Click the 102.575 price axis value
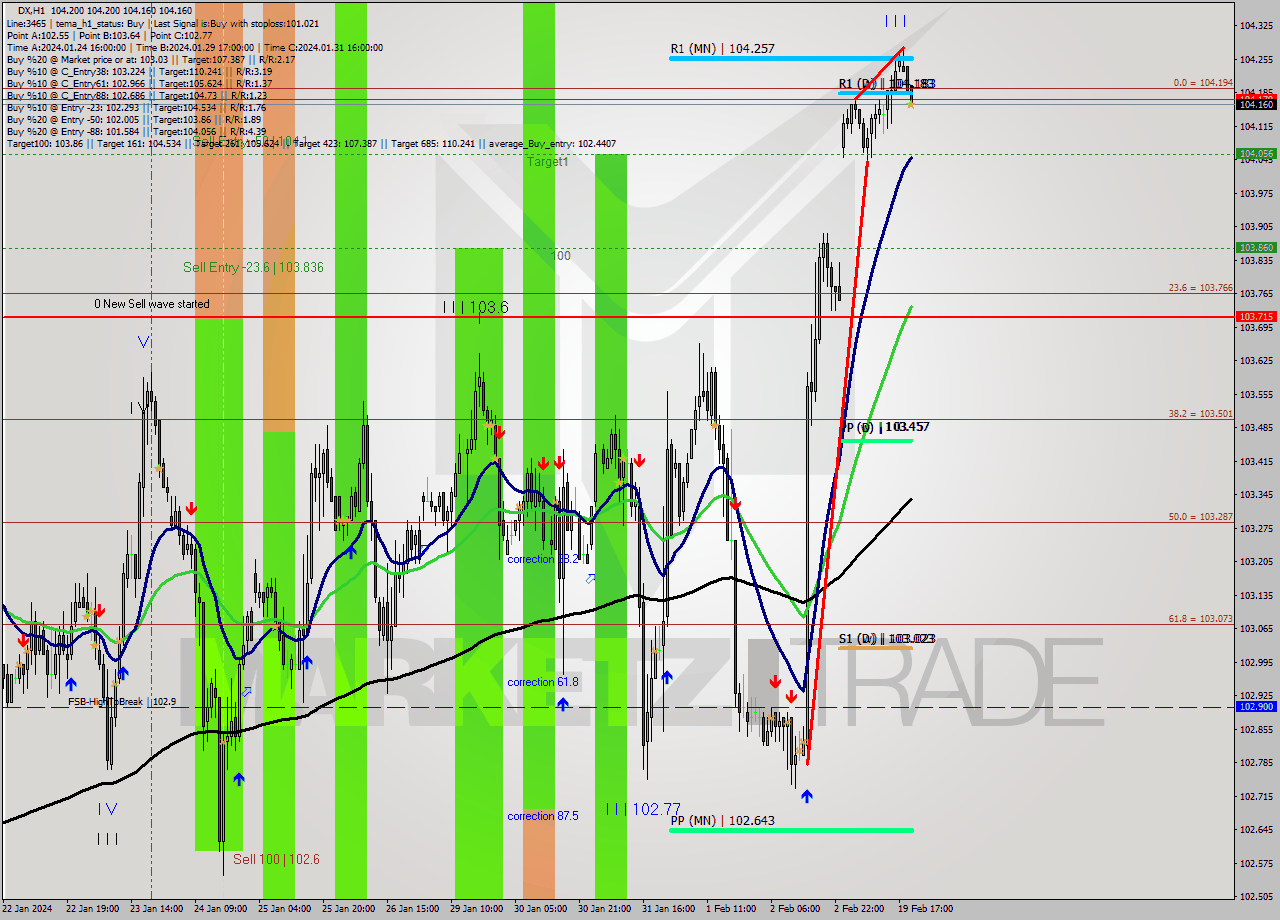1280x920 pixels. [1256, 863]
